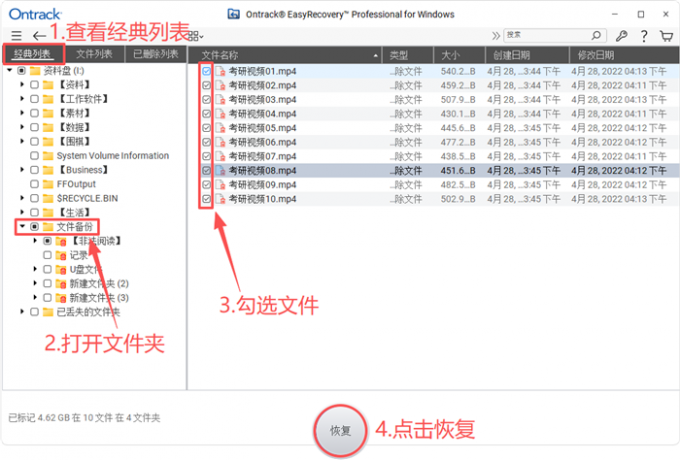Expand the 【工作软件】 folder
Image resolution: width=680 pixels, height=460 pixels.
22,99
